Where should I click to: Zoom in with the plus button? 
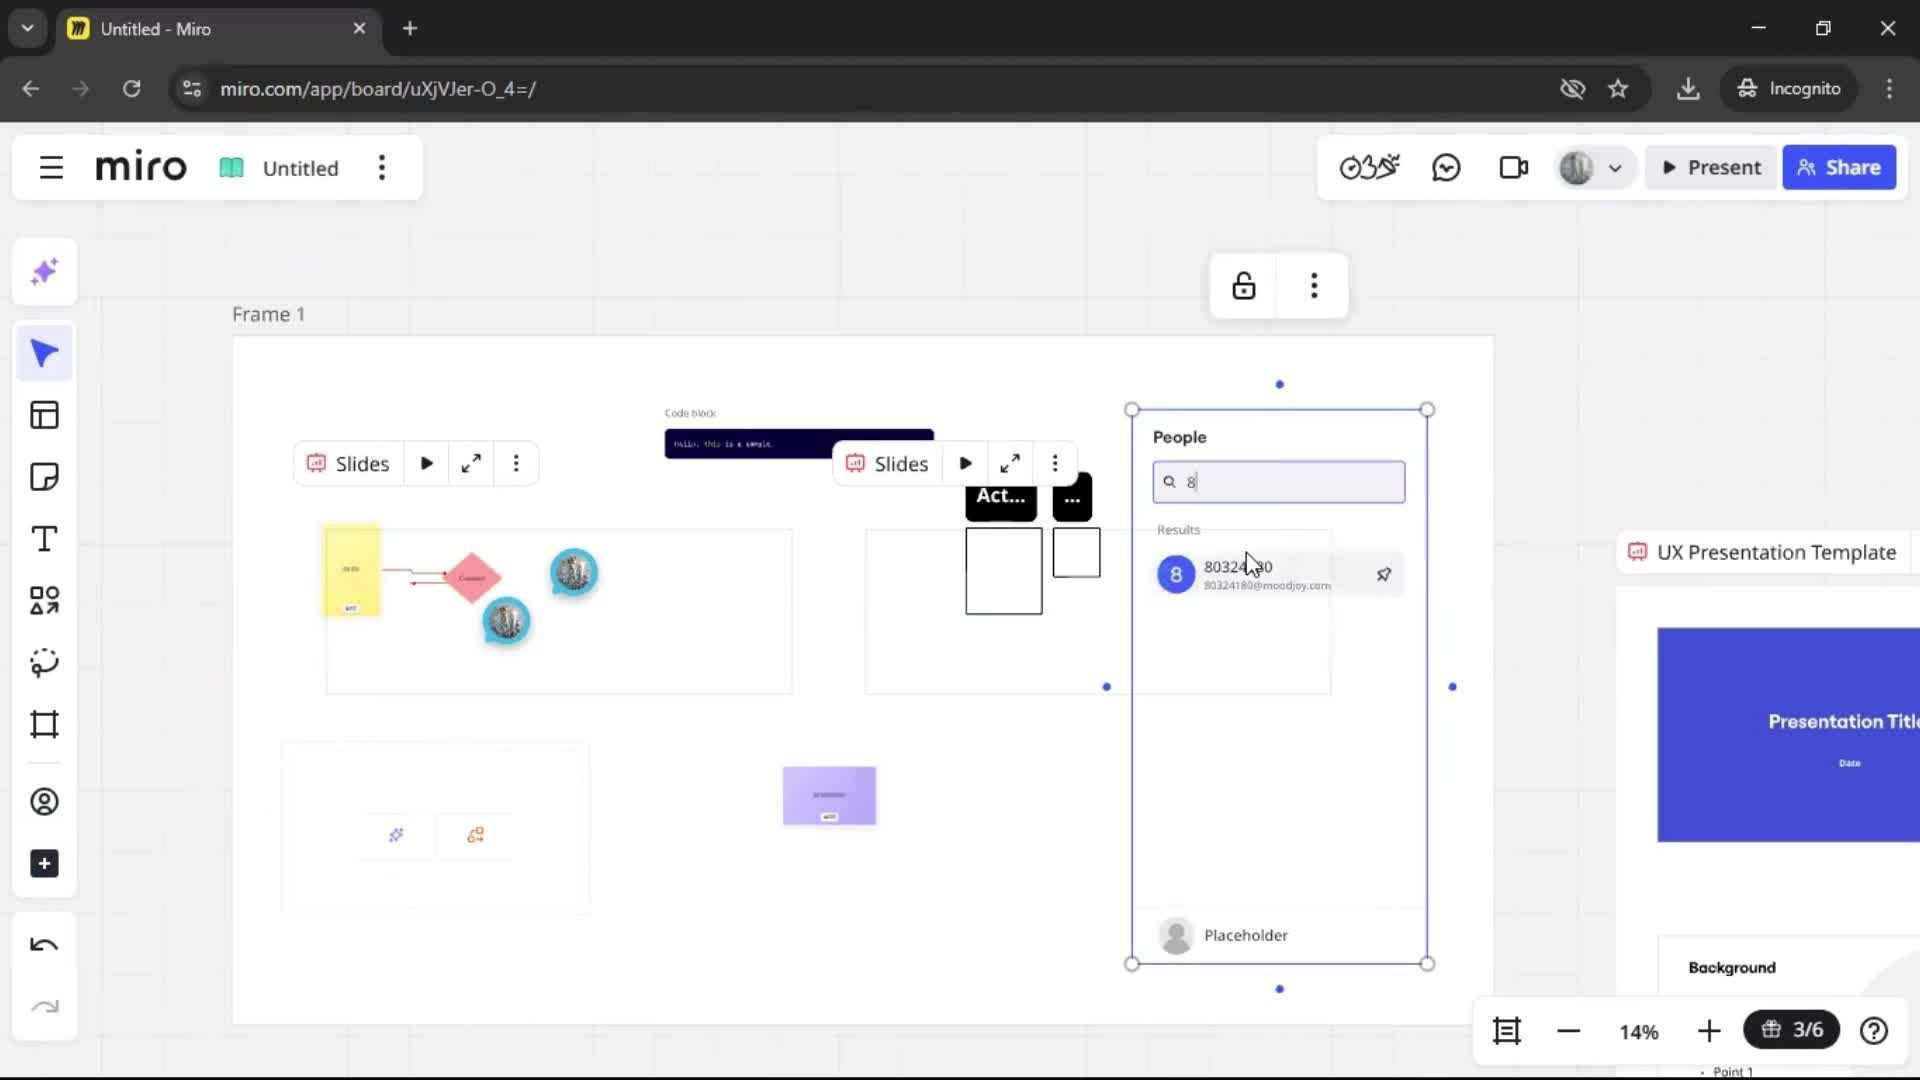pos(1709,1030)
